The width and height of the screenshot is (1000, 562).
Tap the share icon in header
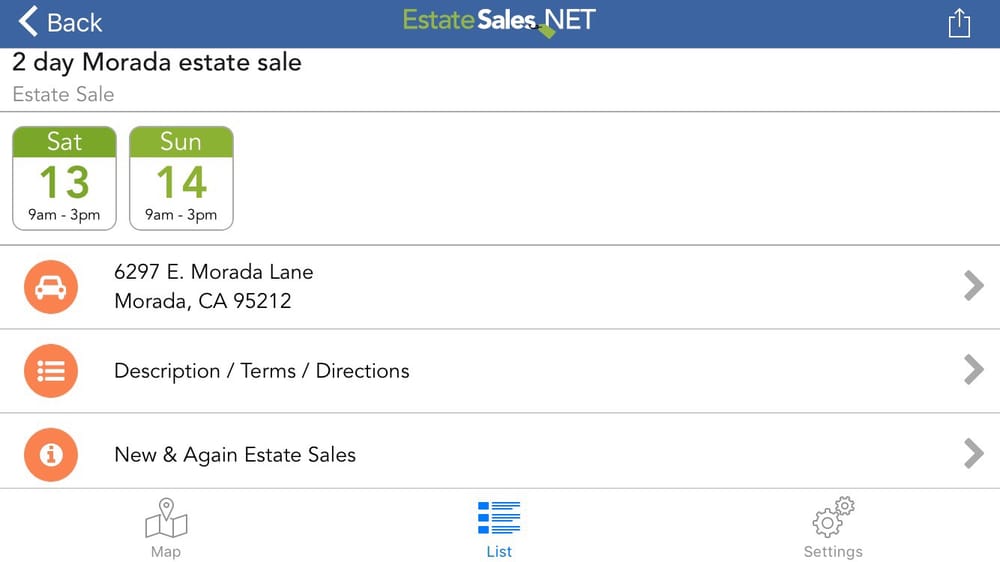[x=959, y=24]
